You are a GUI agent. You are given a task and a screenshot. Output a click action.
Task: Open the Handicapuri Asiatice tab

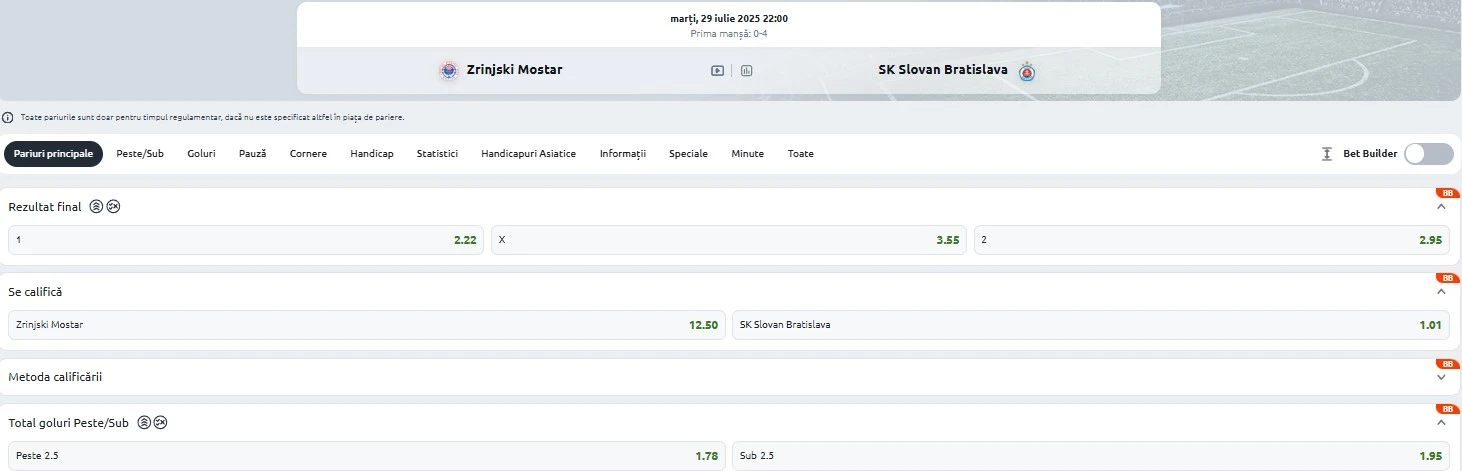pos(528,154)
